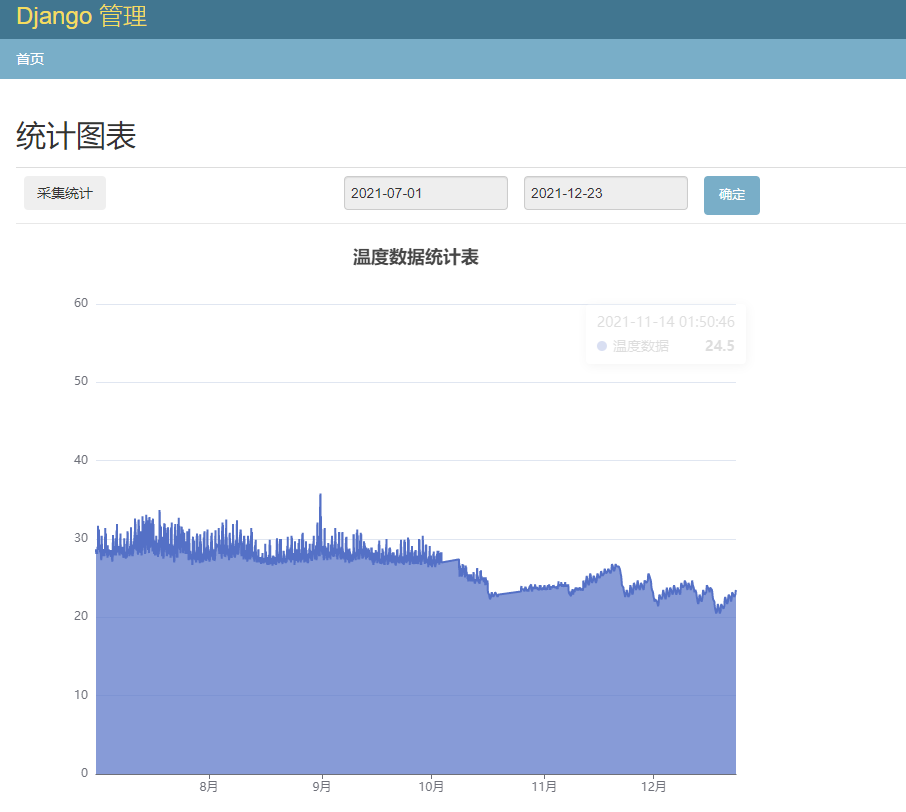906x812 pixels.
Task: Click the y-axis label 40
Action: pyautogui.click(x=81, y=459)
